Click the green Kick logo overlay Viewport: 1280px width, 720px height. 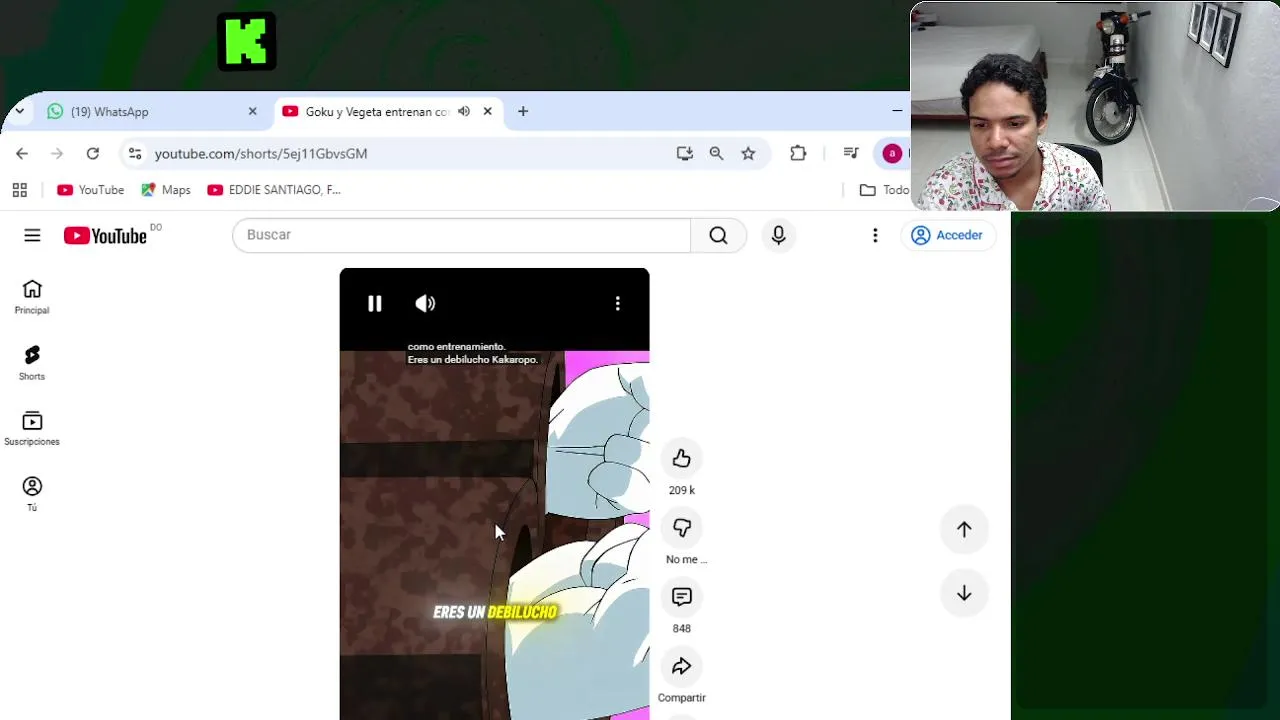tap(247, 42)
